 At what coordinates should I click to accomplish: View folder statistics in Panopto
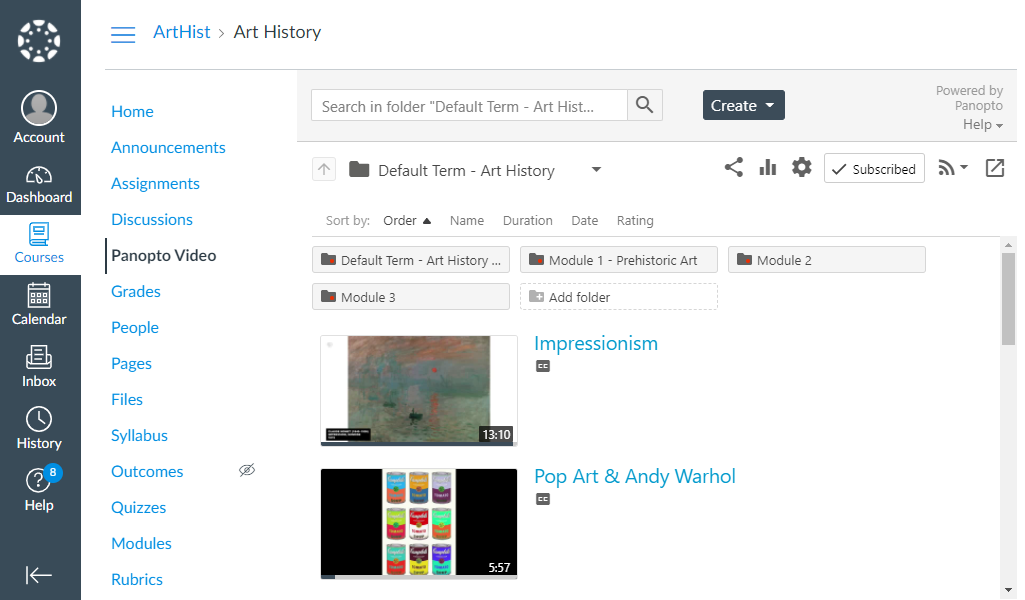coord(767,168)
